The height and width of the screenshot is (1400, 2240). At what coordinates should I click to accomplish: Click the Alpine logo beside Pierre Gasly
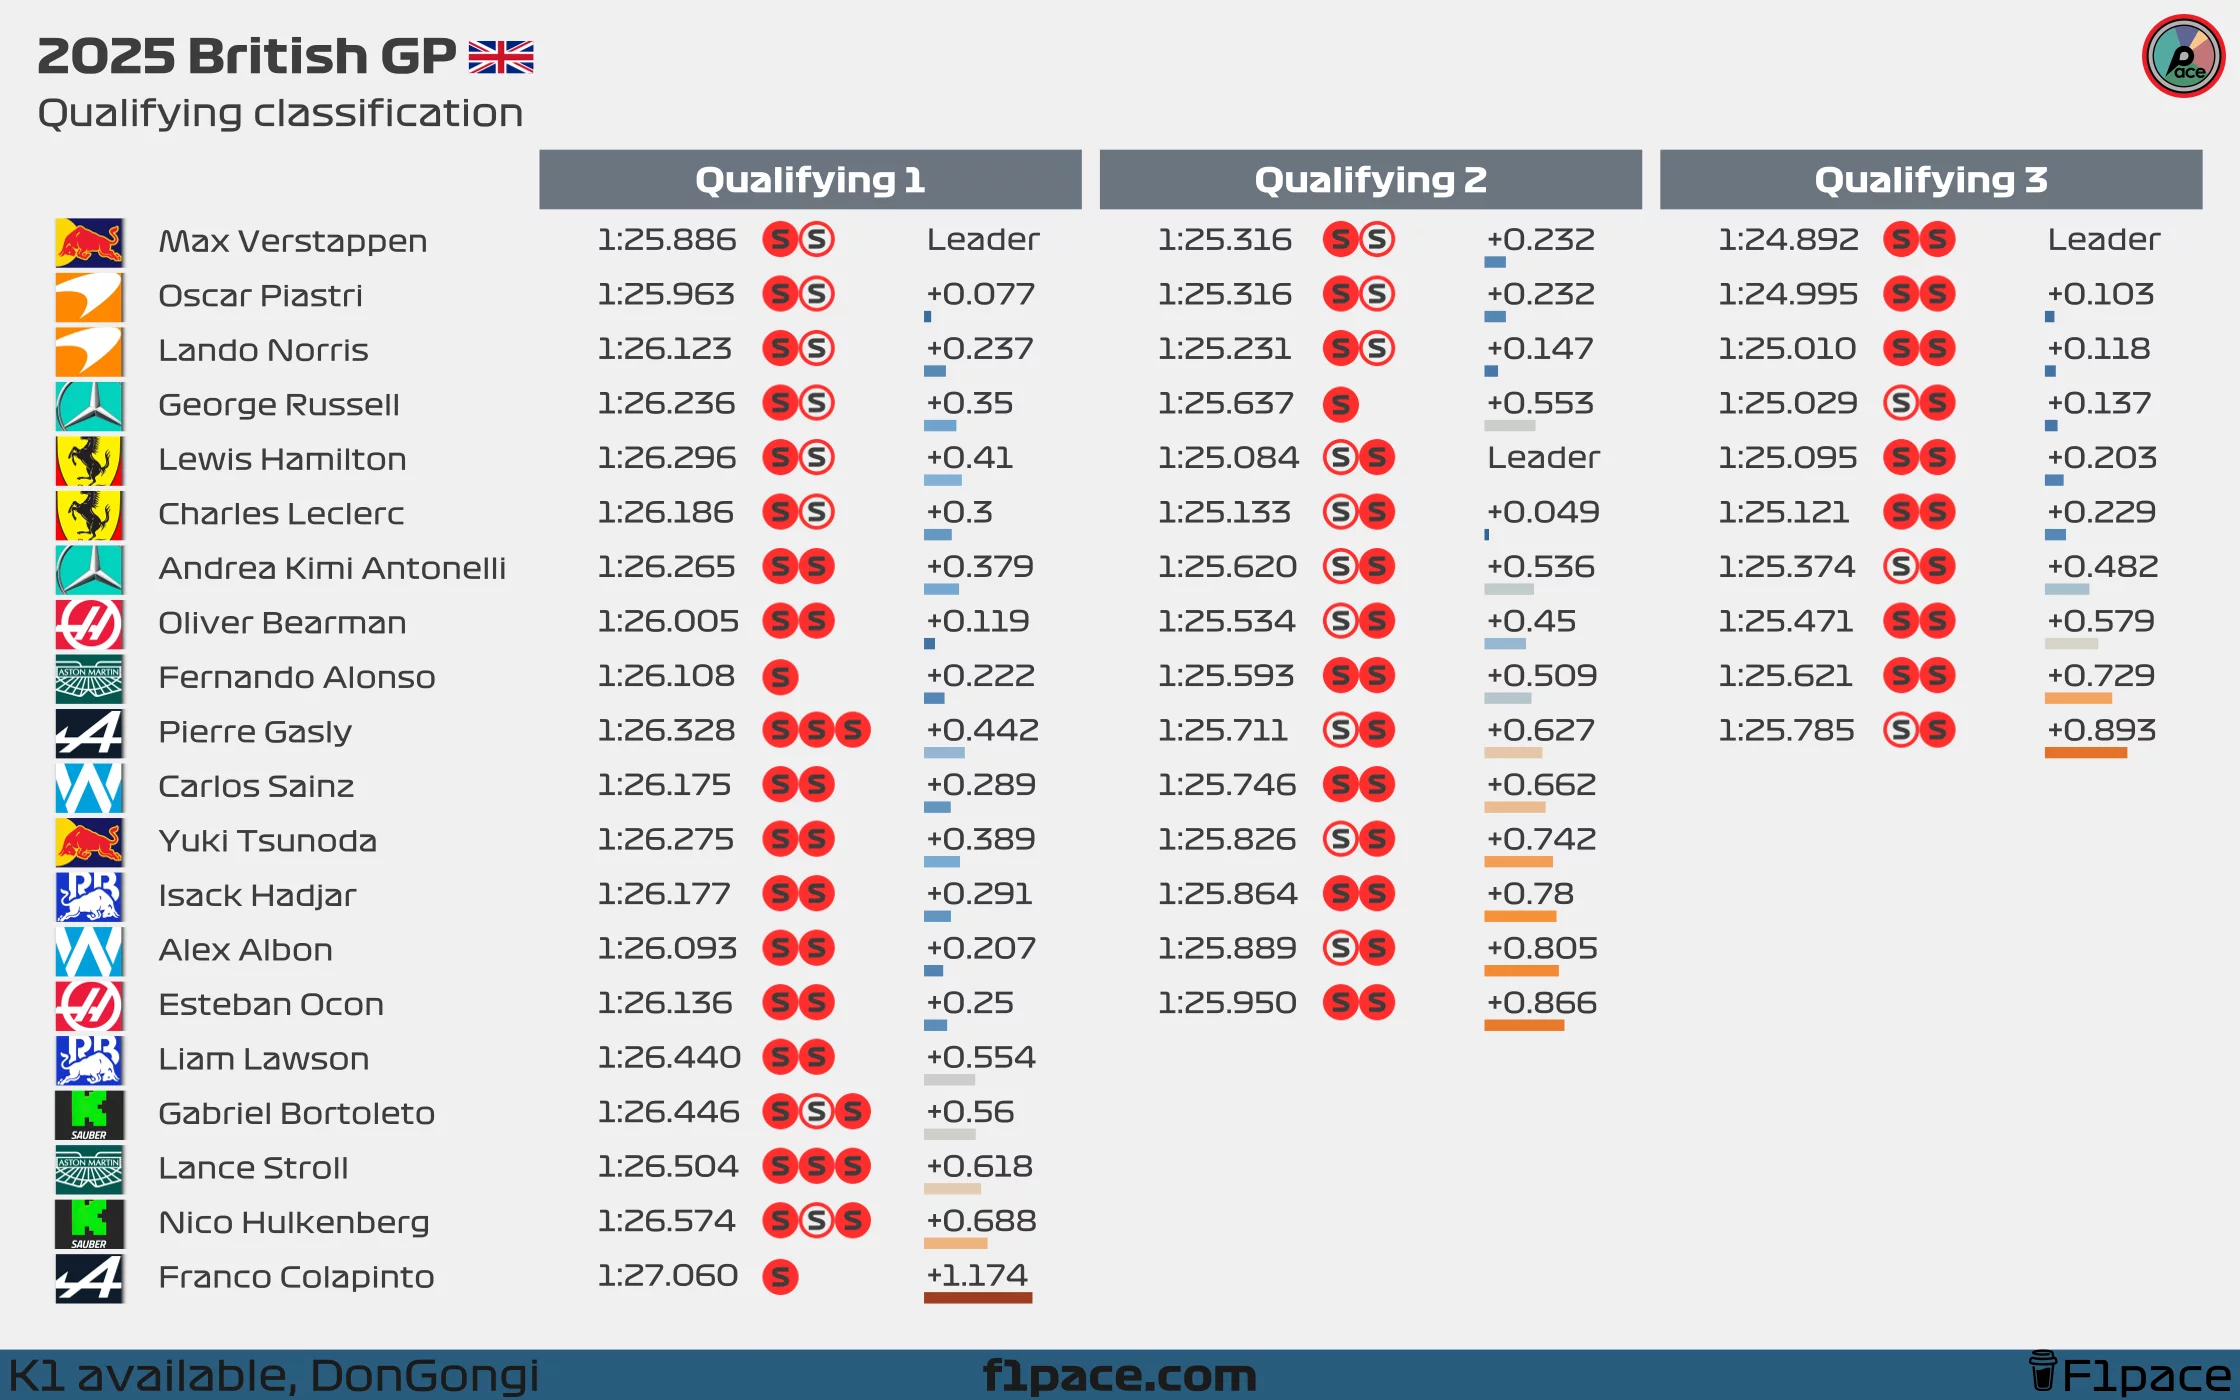89,733
